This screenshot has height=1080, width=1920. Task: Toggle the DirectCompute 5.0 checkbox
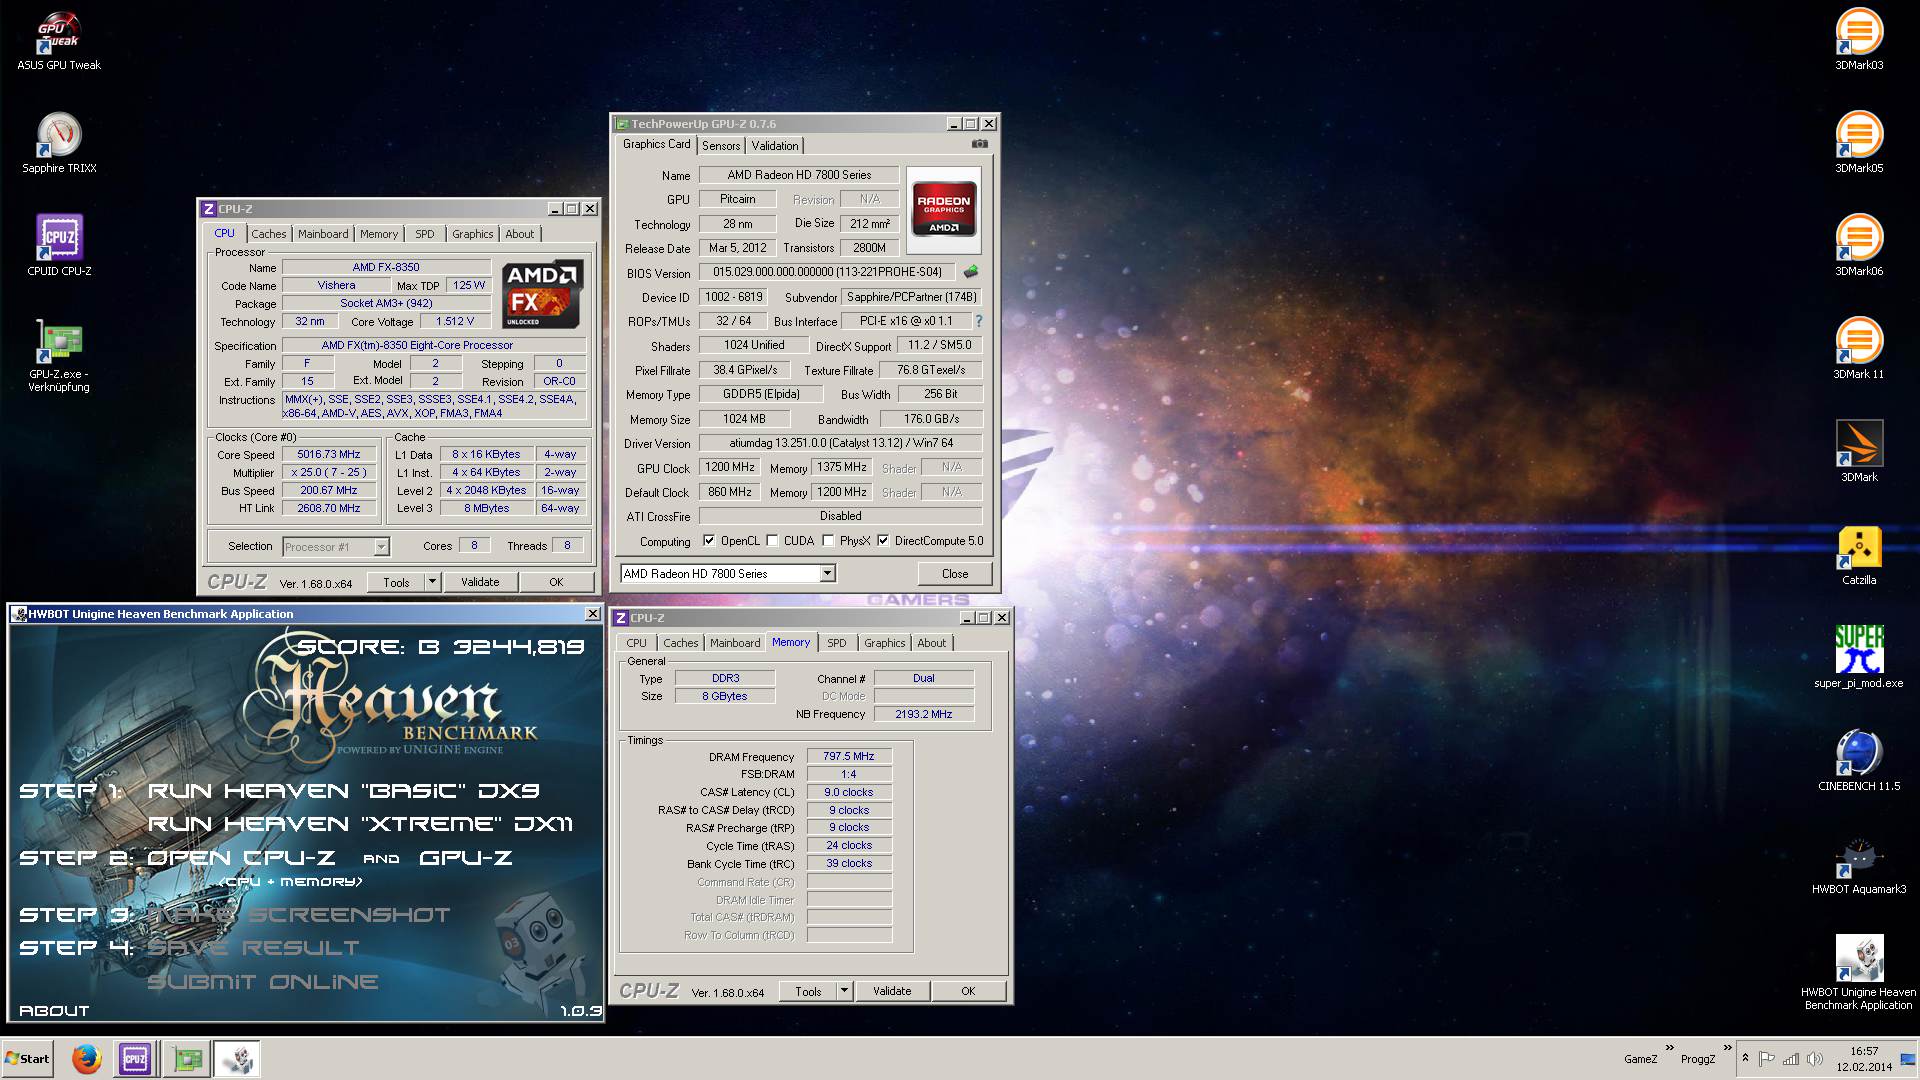(883, 541)
